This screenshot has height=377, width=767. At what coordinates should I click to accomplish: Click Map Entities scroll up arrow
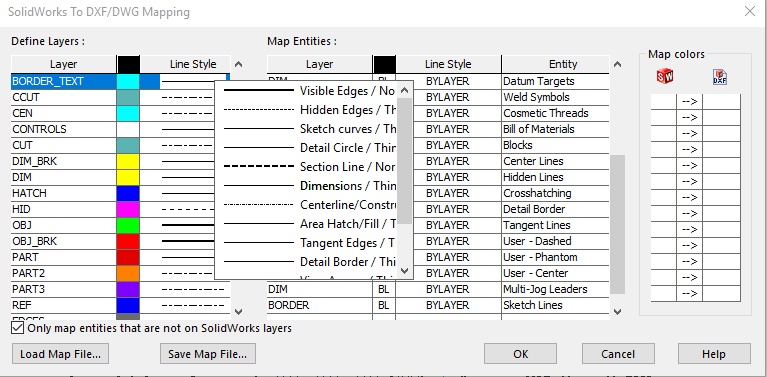[617, 64]
